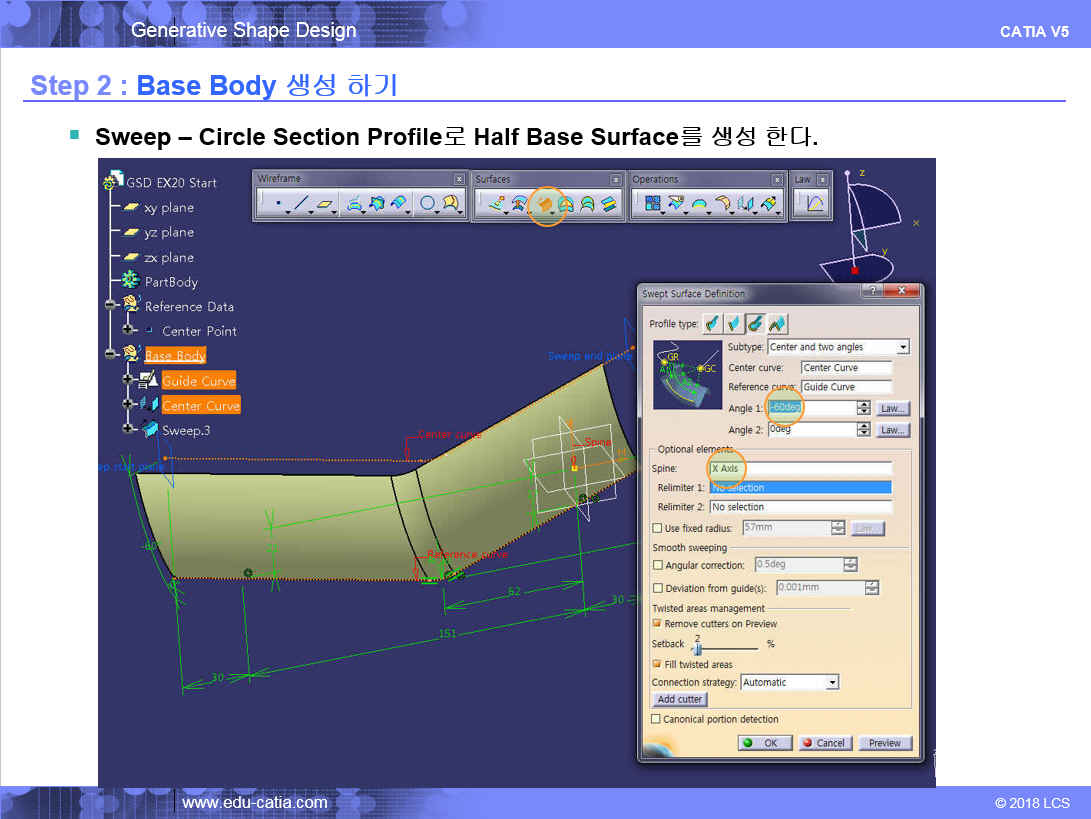Select Sweep.3 in the specification tree
This screenshot has width=1091, height=819.
(186, 430)
